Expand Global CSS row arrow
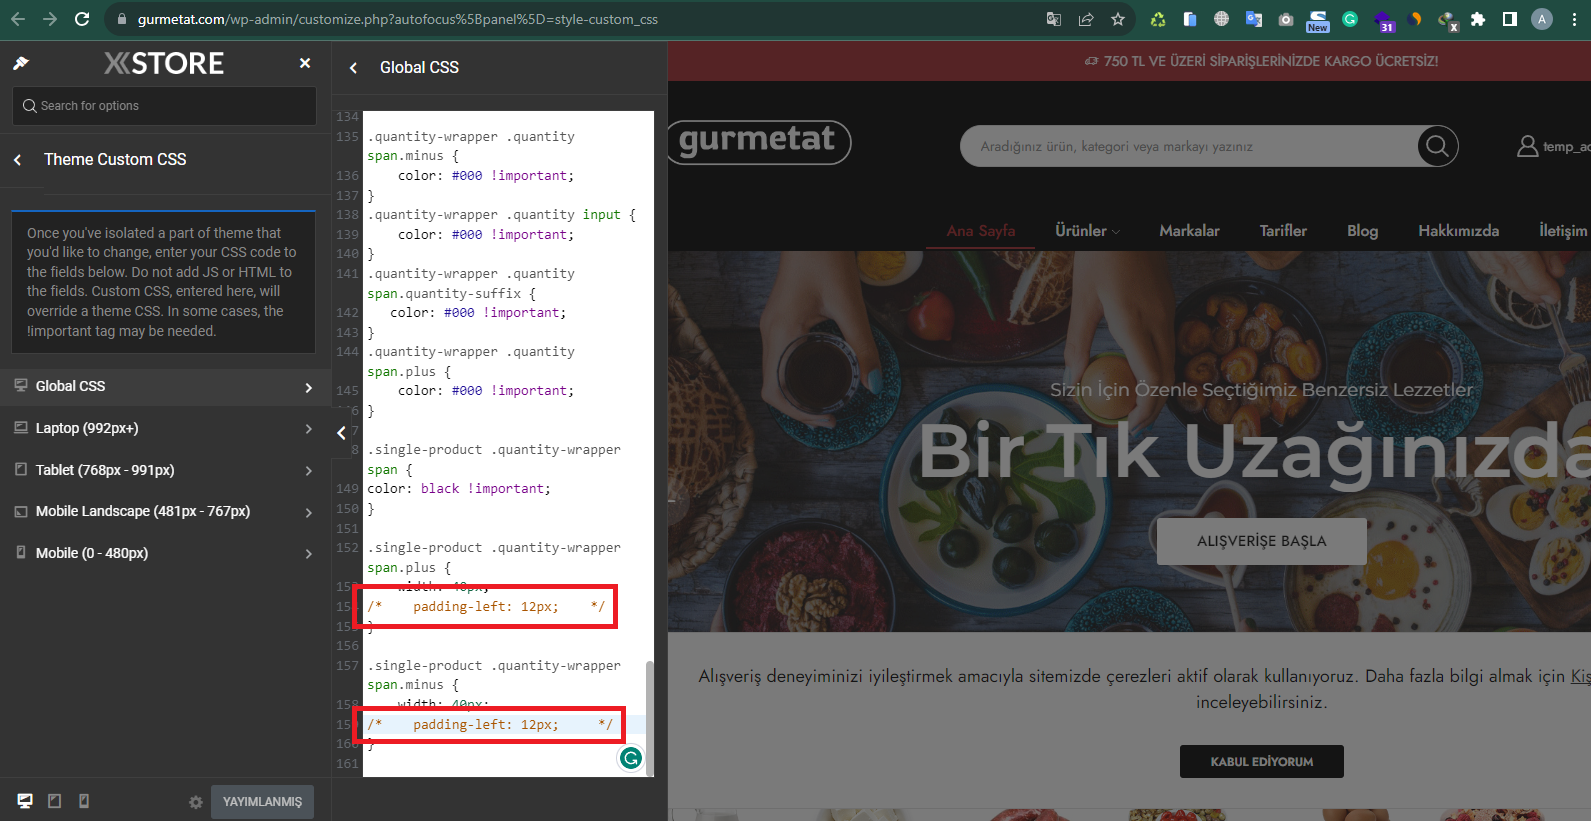Viewport: 1591px width, 821px height. tap(308, 388)
